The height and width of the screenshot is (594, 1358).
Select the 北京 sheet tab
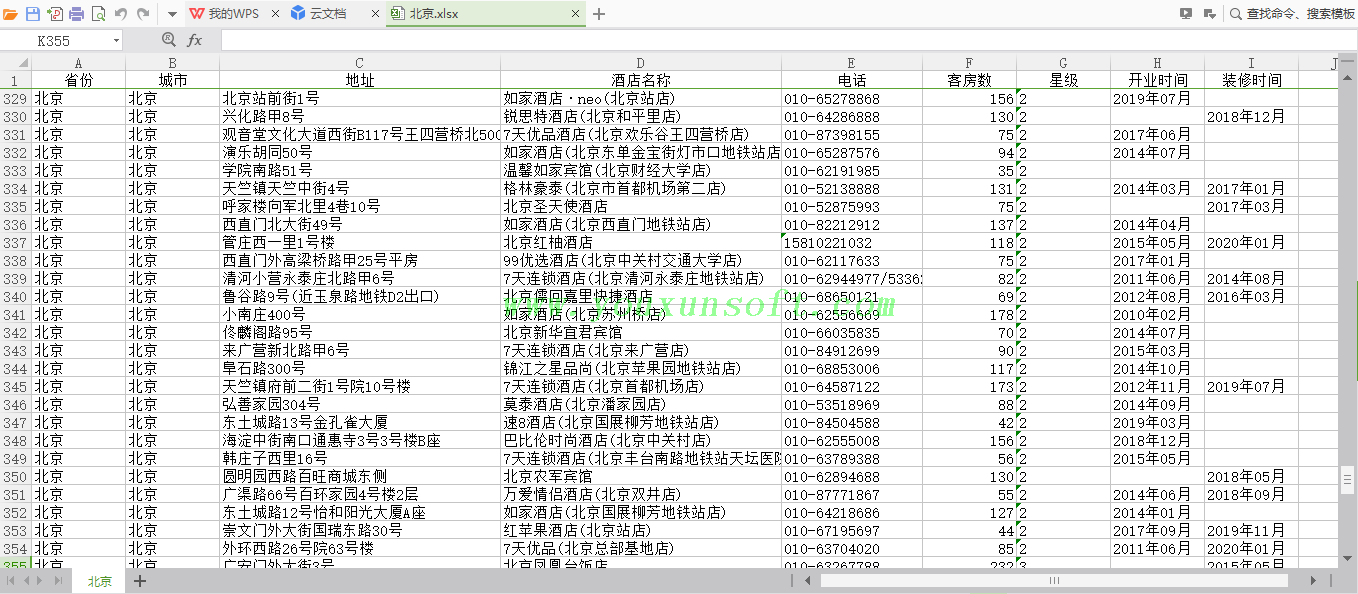99,581
